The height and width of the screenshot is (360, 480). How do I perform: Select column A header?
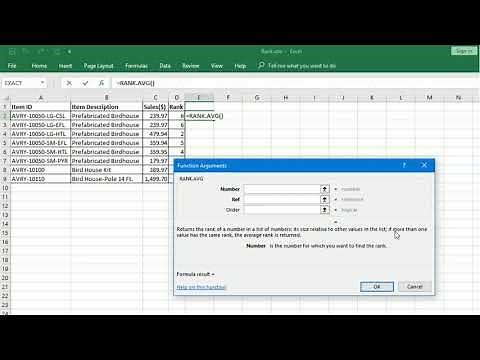(x=40, y=97)
